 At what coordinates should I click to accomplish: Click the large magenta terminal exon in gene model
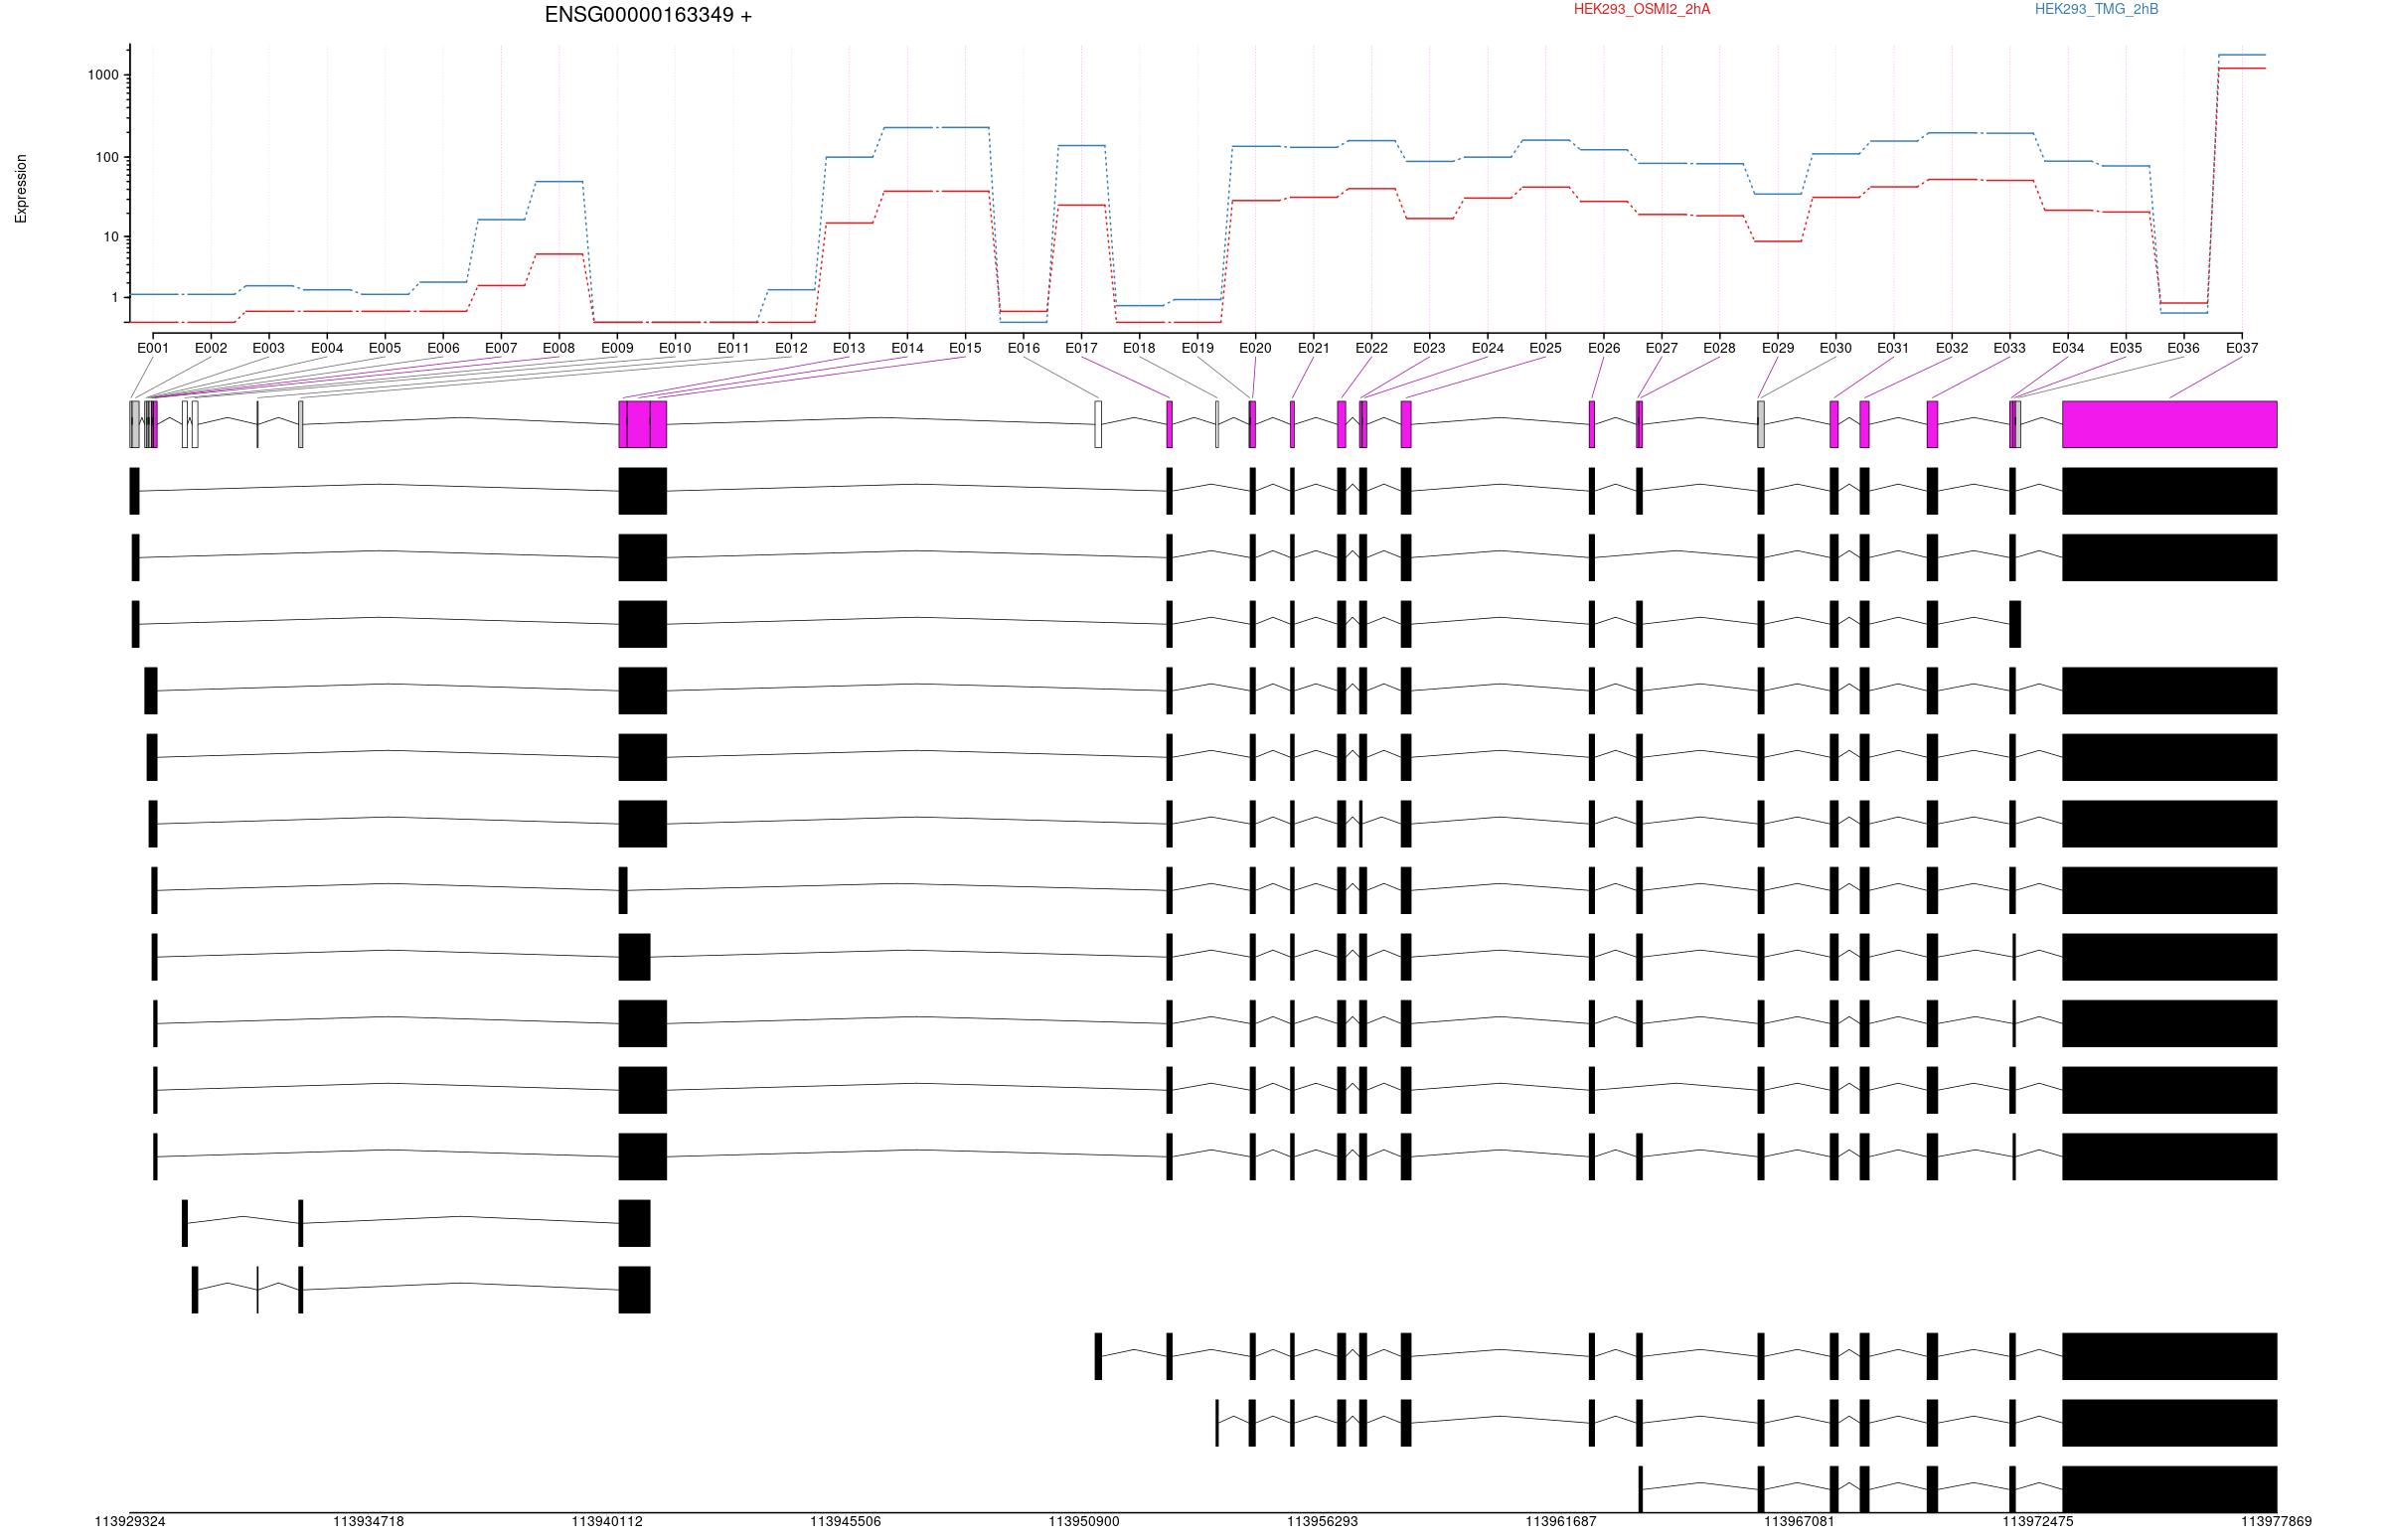pos(2170,424)
